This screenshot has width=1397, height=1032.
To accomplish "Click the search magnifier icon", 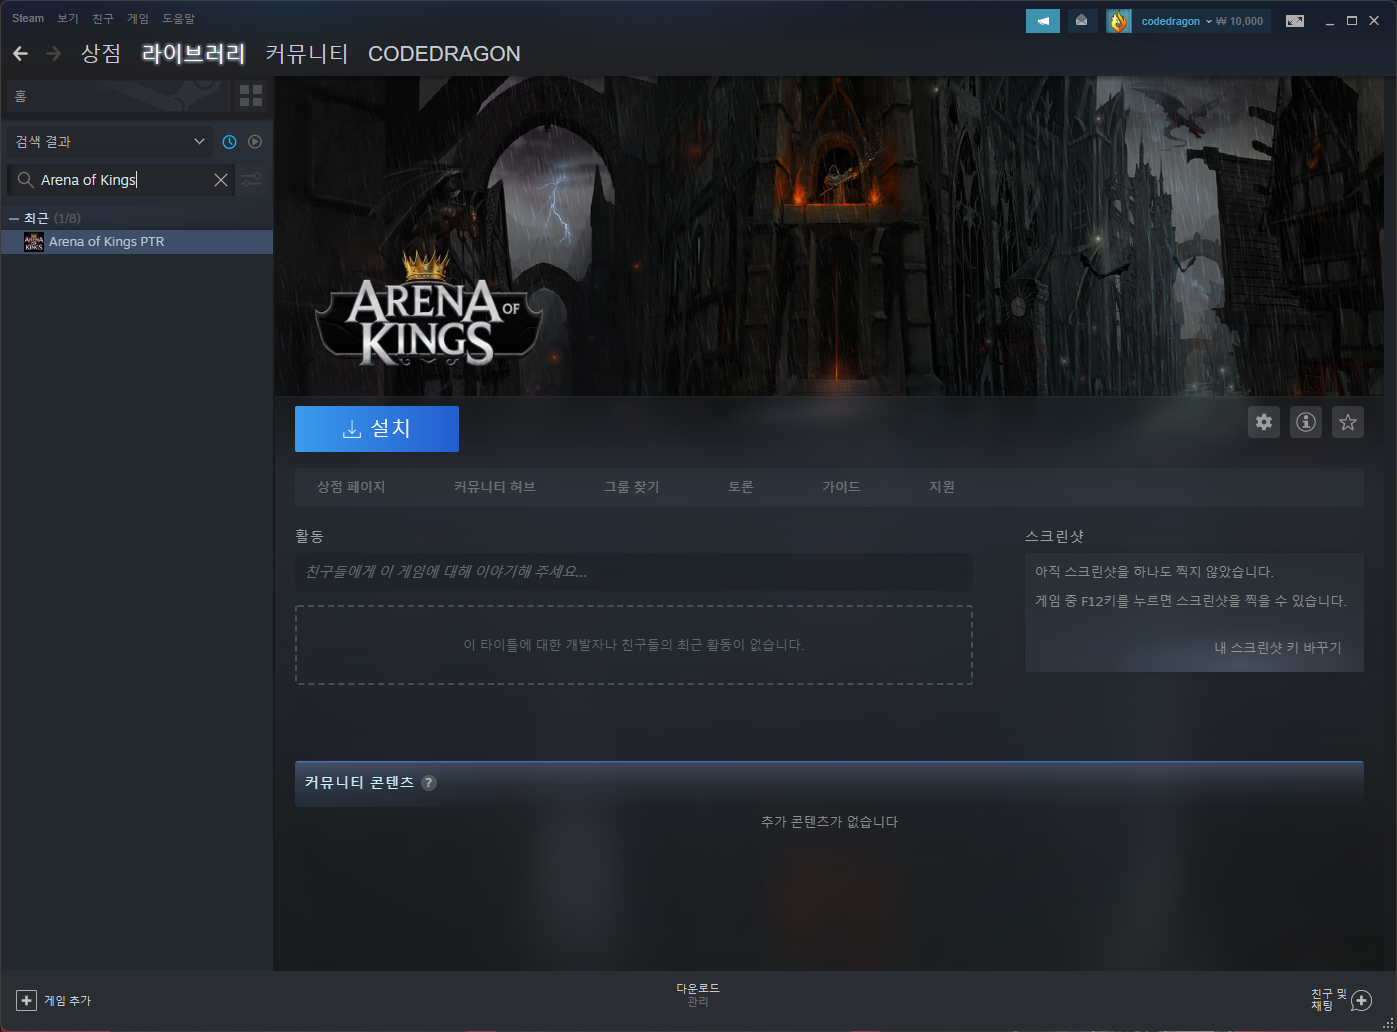I will 25,180.
